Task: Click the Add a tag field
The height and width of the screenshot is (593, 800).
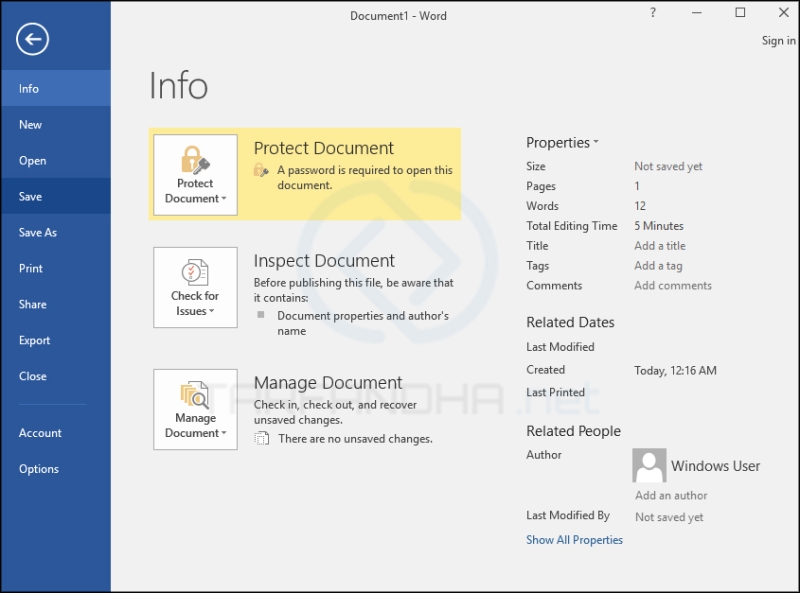Action: (658, 266)
